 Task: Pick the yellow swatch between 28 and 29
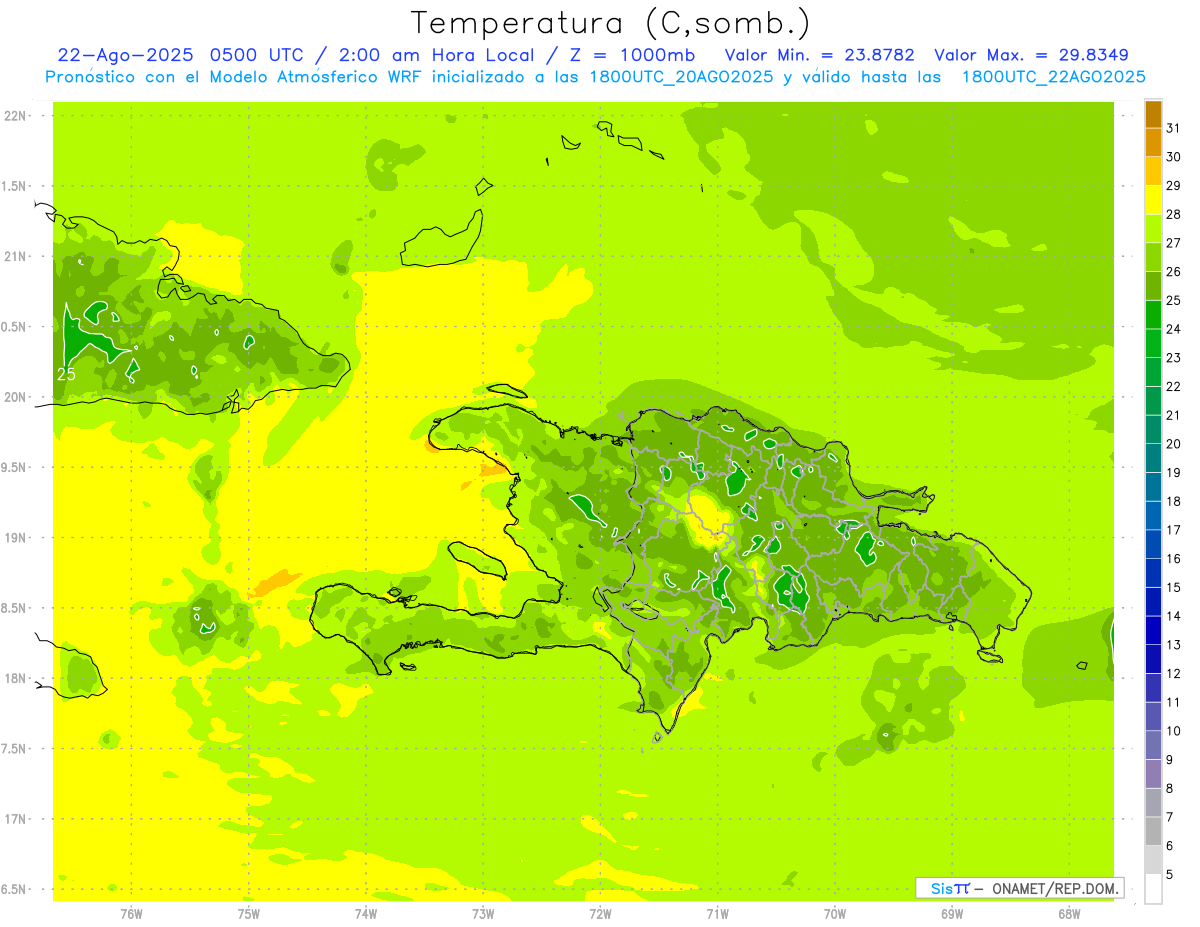click(1153, 200)
